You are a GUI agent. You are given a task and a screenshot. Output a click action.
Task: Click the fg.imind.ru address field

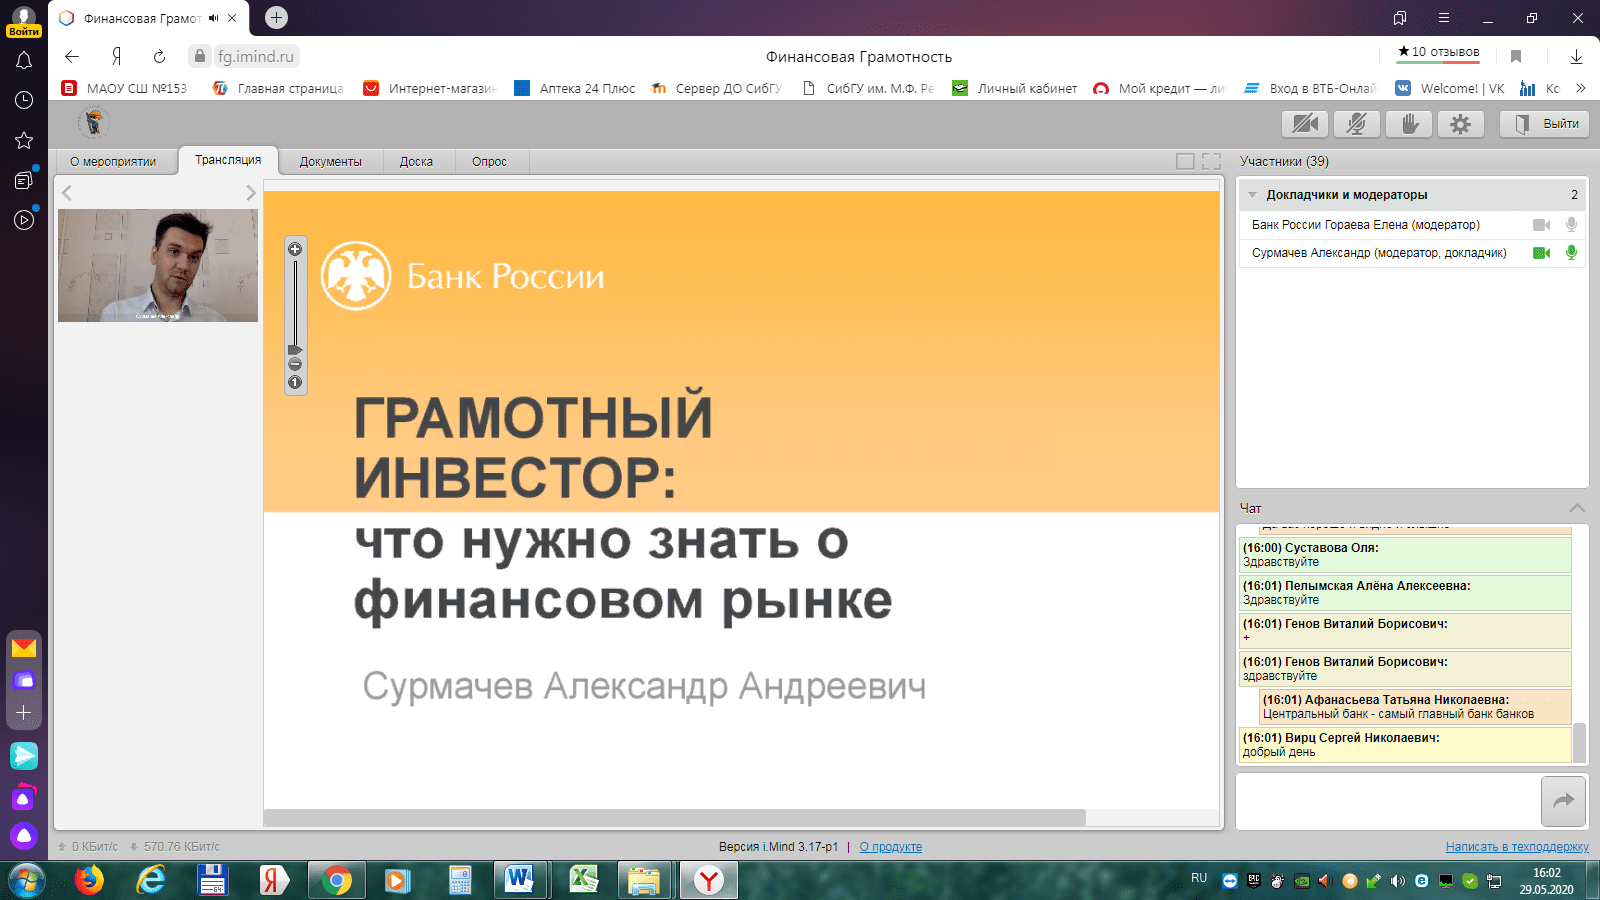tap(256, 57)
